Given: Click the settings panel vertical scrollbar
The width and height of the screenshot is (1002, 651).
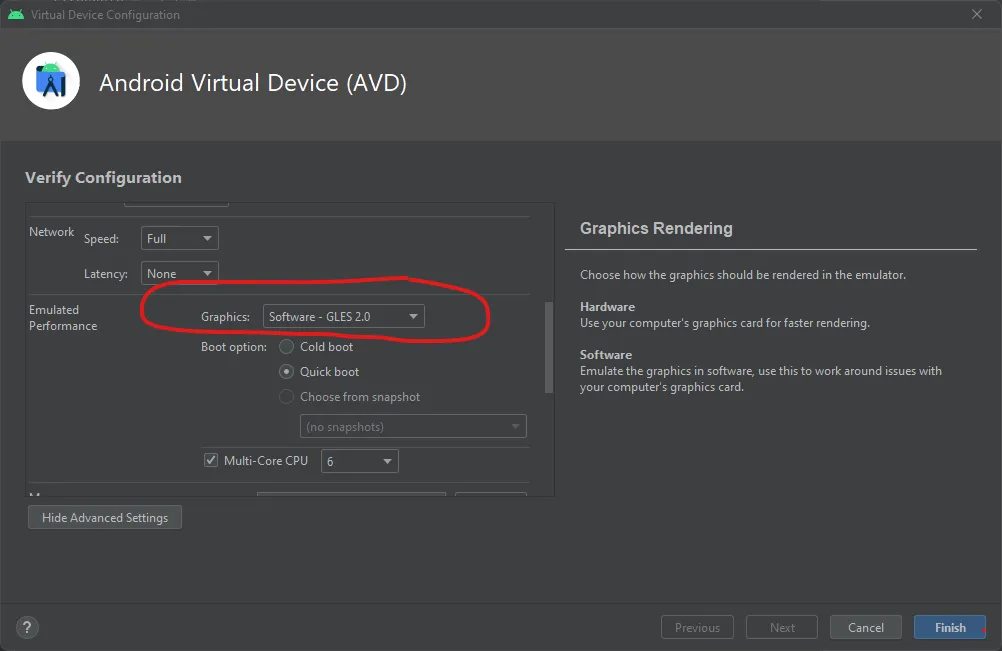Looking at the screenshot, I should click(548, 347).
